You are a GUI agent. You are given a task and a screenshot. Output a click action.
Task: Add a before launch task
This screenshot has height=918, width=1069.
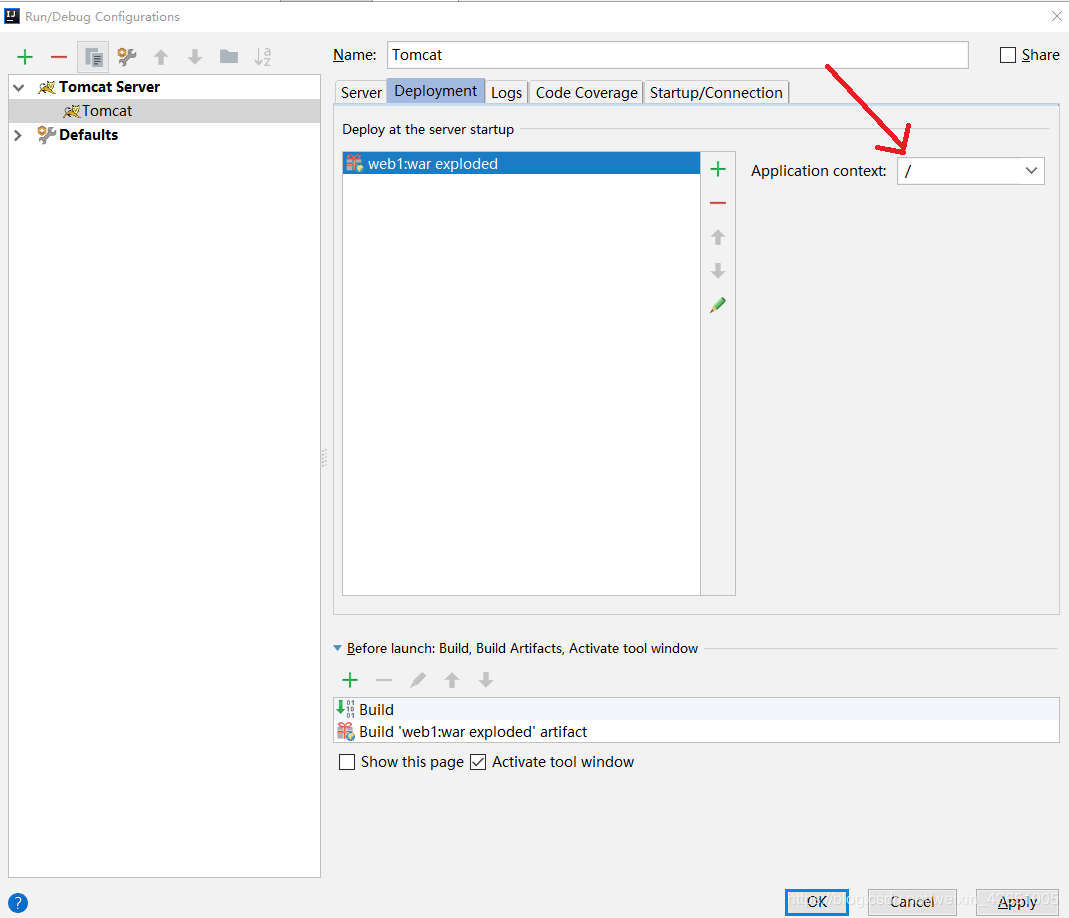[x=350, y=680]
